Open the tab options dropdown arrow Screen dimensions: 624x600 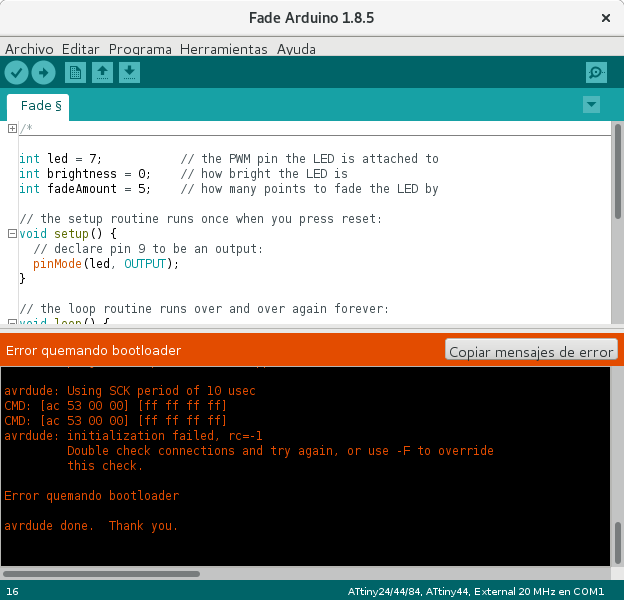coord(591,105)
